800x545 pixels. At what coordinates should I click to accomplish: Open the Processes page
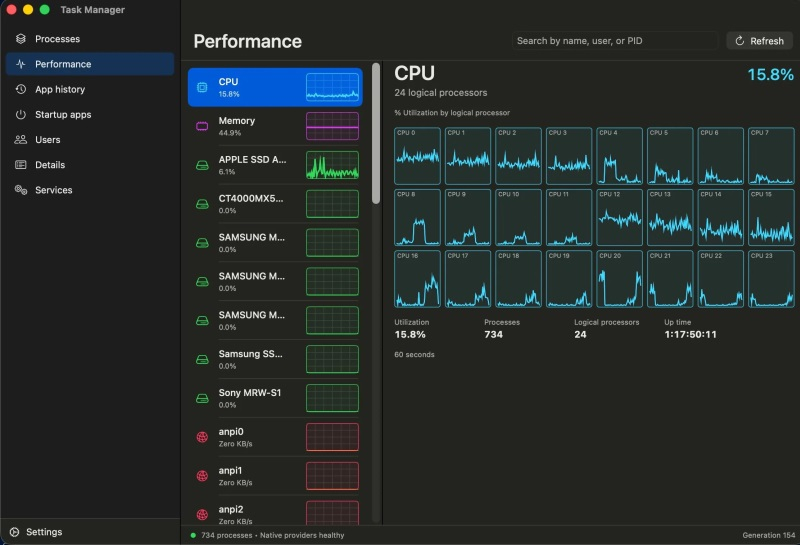pyautogui.click(x=90, y=39)
